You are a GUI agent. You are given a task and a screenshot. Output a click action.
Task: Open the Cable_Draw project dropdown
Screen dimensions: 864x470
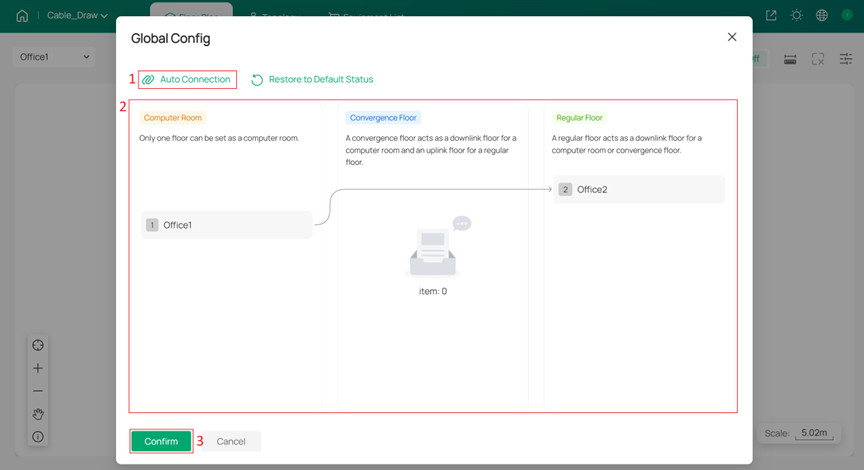(x=77, y=15)
